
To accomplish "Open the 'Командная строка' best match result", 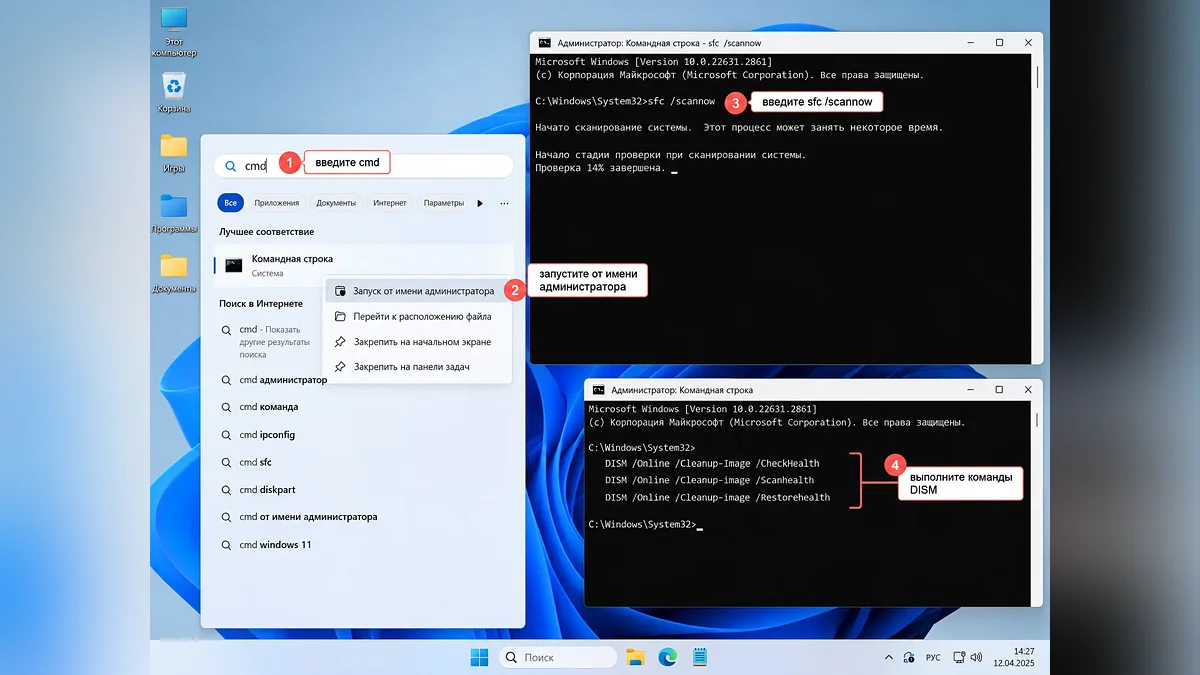I will click(x=363, y=265).
